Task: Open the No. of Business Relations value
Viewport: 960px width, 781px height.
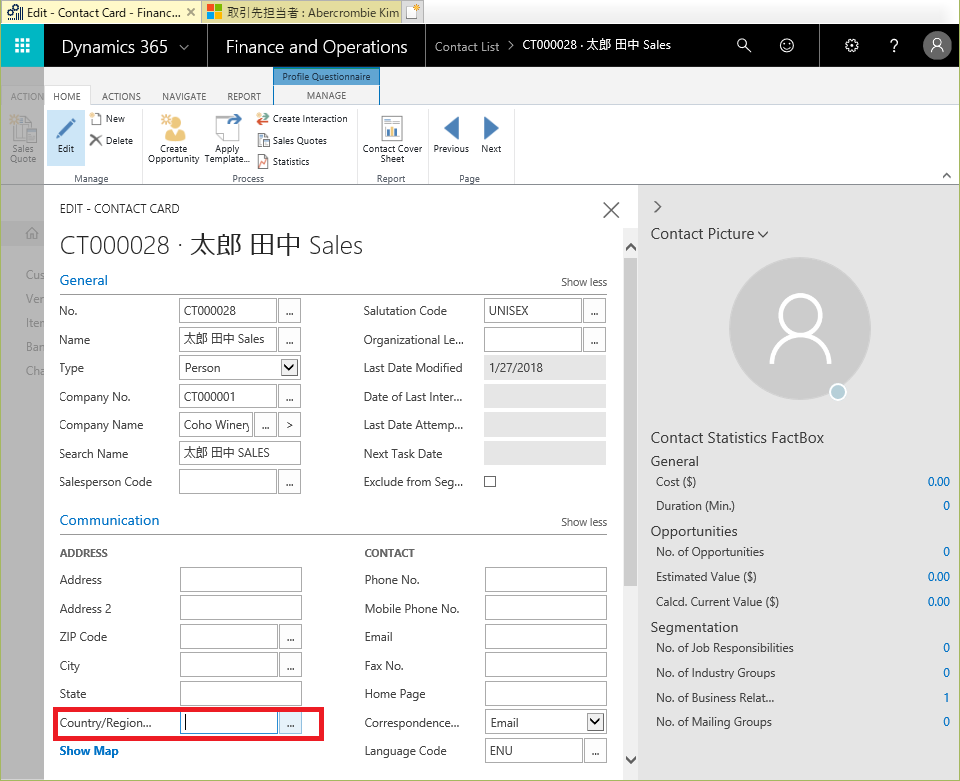Action: pos(946,697)
